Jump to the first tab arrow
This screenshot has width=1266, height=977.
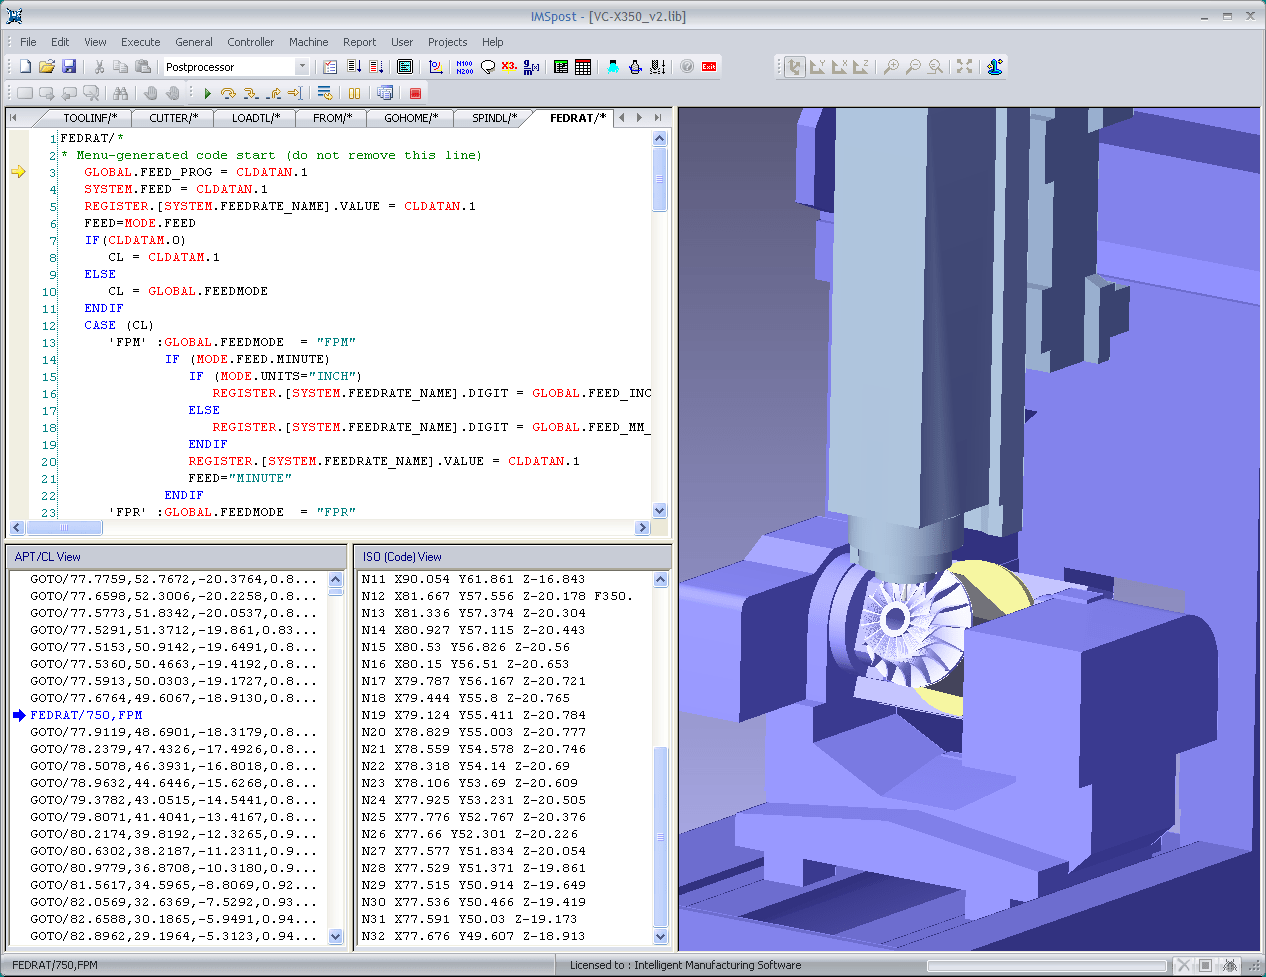coord(14,118)
